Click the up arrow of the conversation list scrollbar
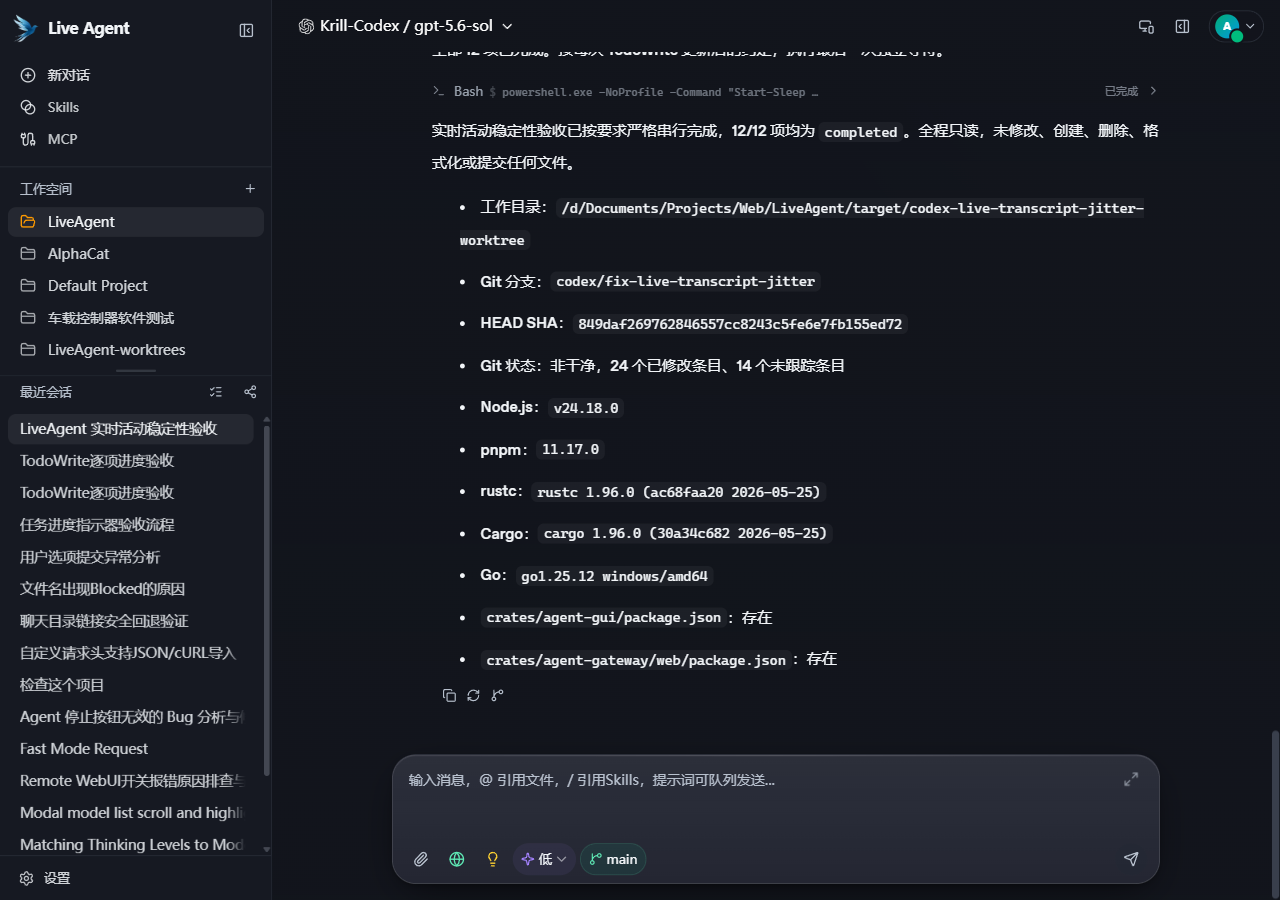 [x=266, y=420]
